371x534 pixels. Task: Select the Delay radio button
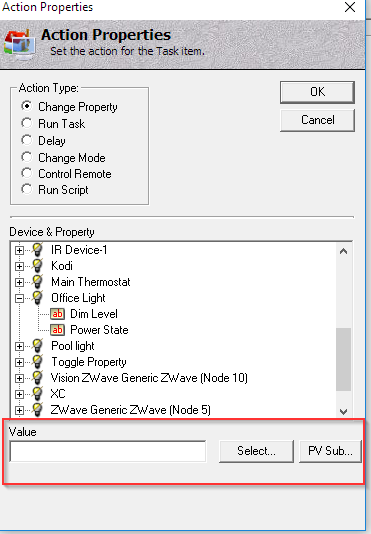tap(27, 140)
